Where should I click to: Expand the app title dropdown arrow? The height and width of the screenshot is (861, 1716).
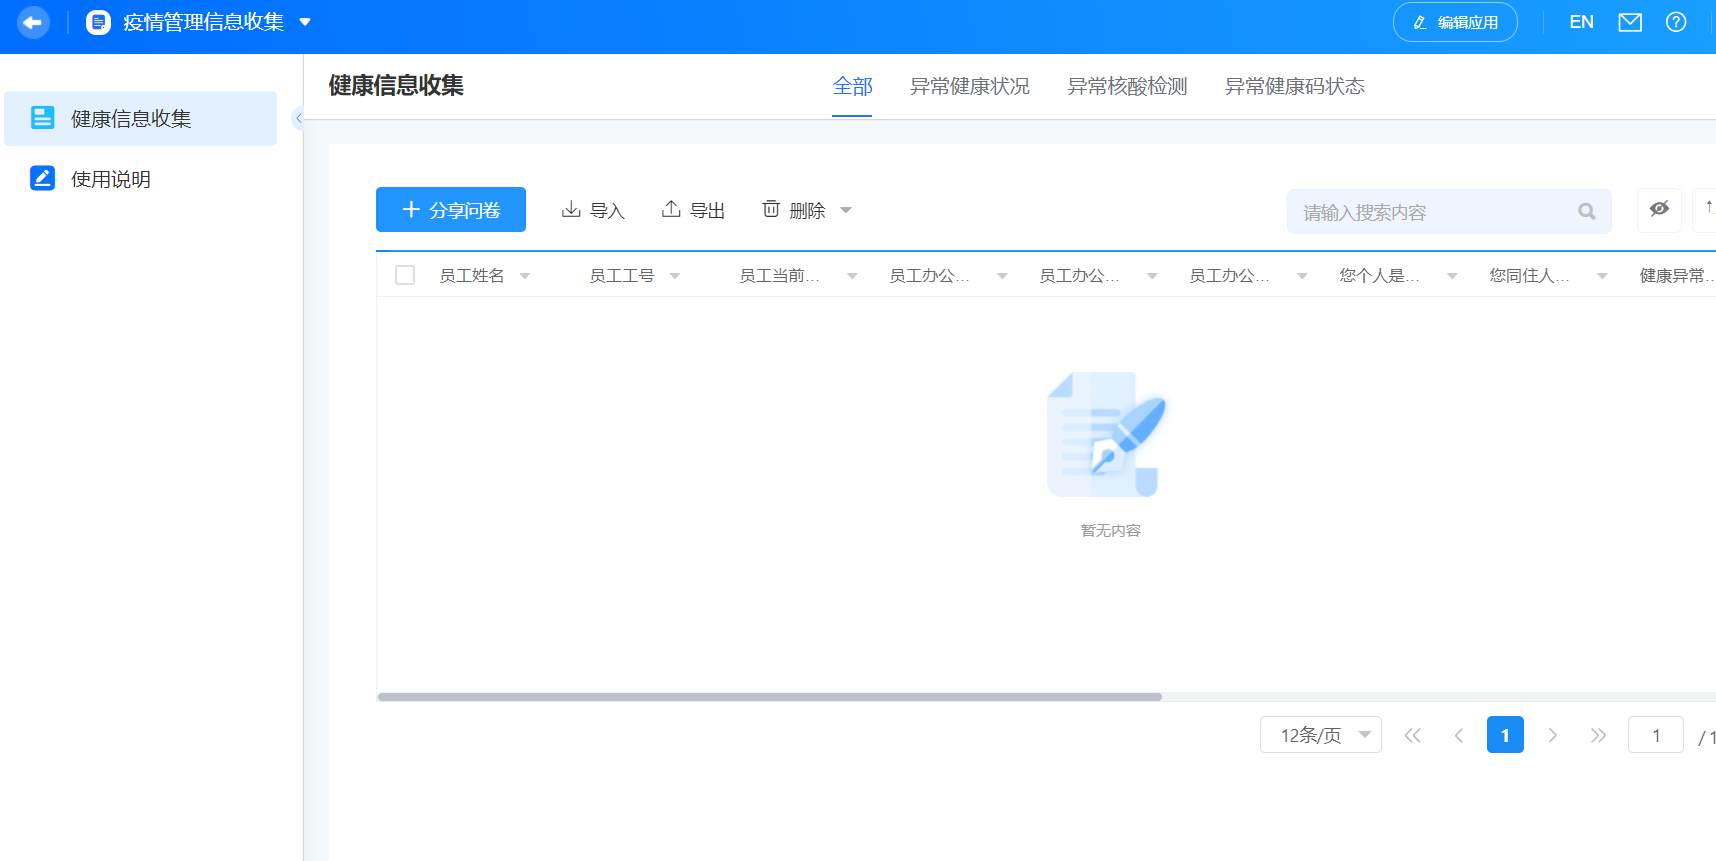click(x=305, y=22)
